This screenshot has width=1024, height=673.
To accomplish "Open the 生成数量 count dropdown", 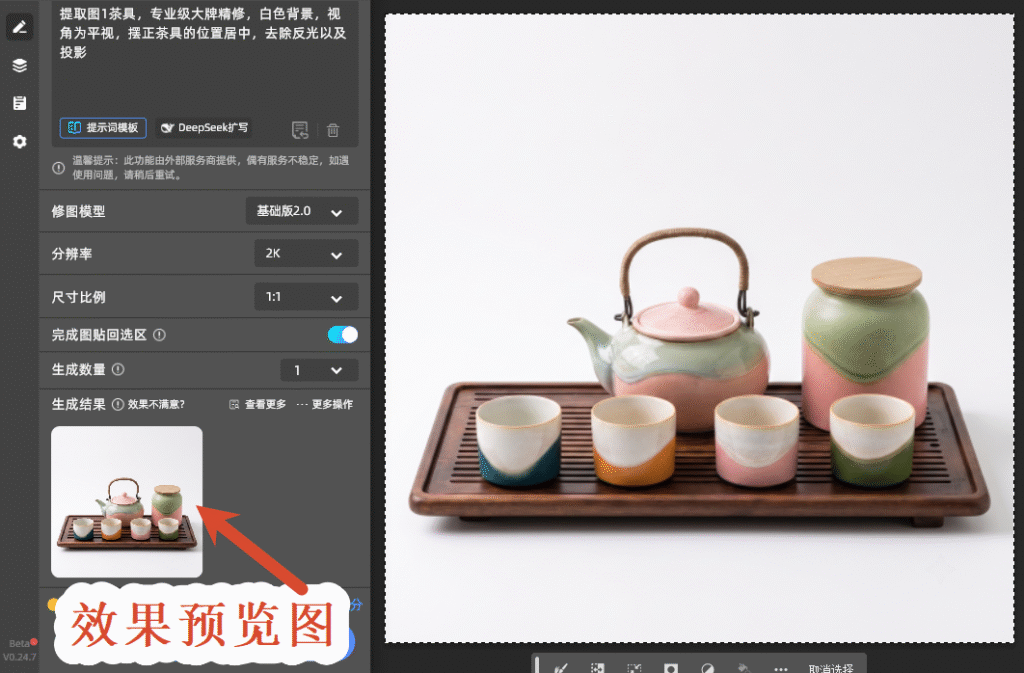I will [x=319, y=370].
